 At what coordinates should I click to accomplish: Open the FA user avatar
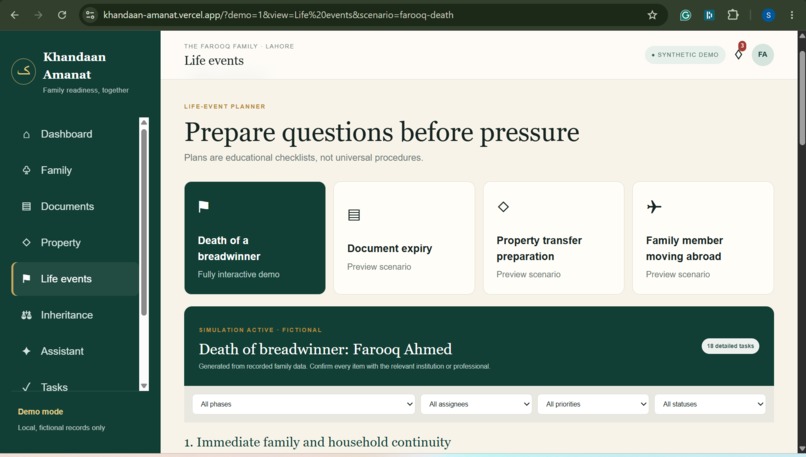tap(763, 54)
